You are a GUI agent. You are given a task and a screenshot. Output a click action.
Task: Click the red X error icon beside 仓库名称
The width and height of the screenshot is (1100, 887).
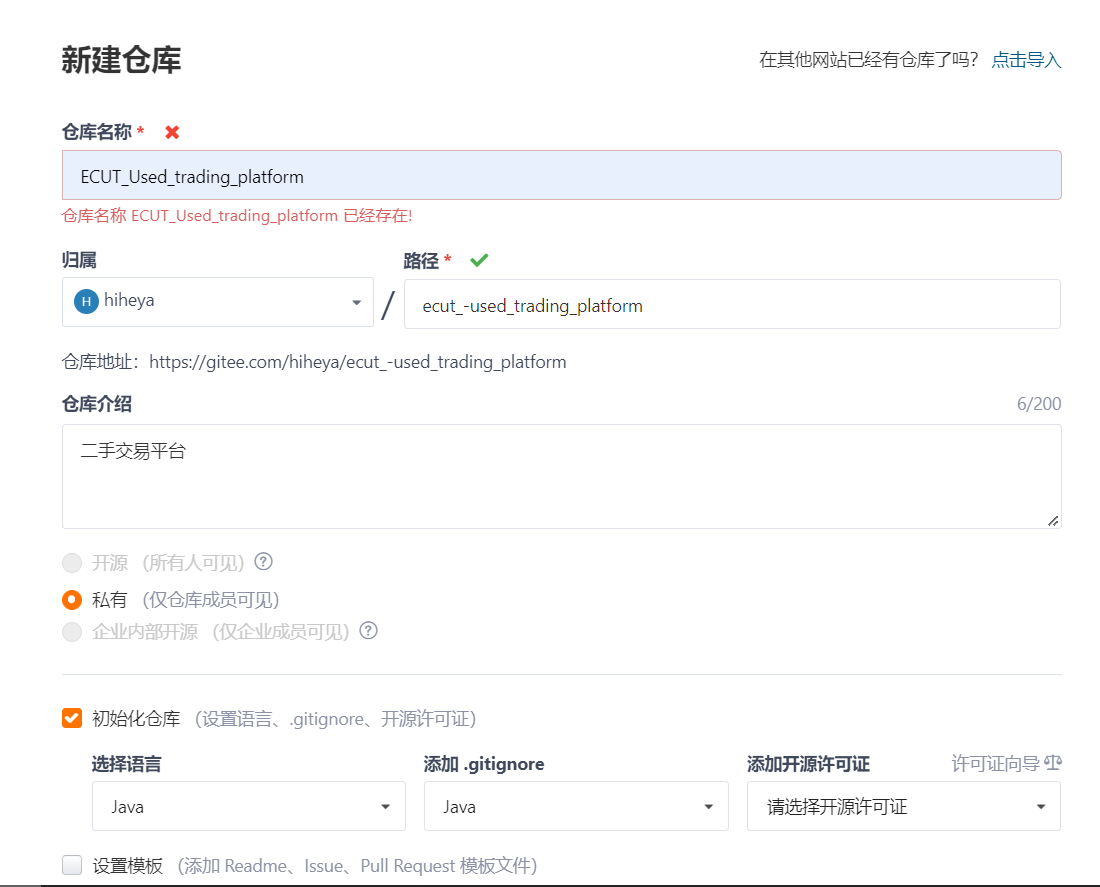pos(172,131)
